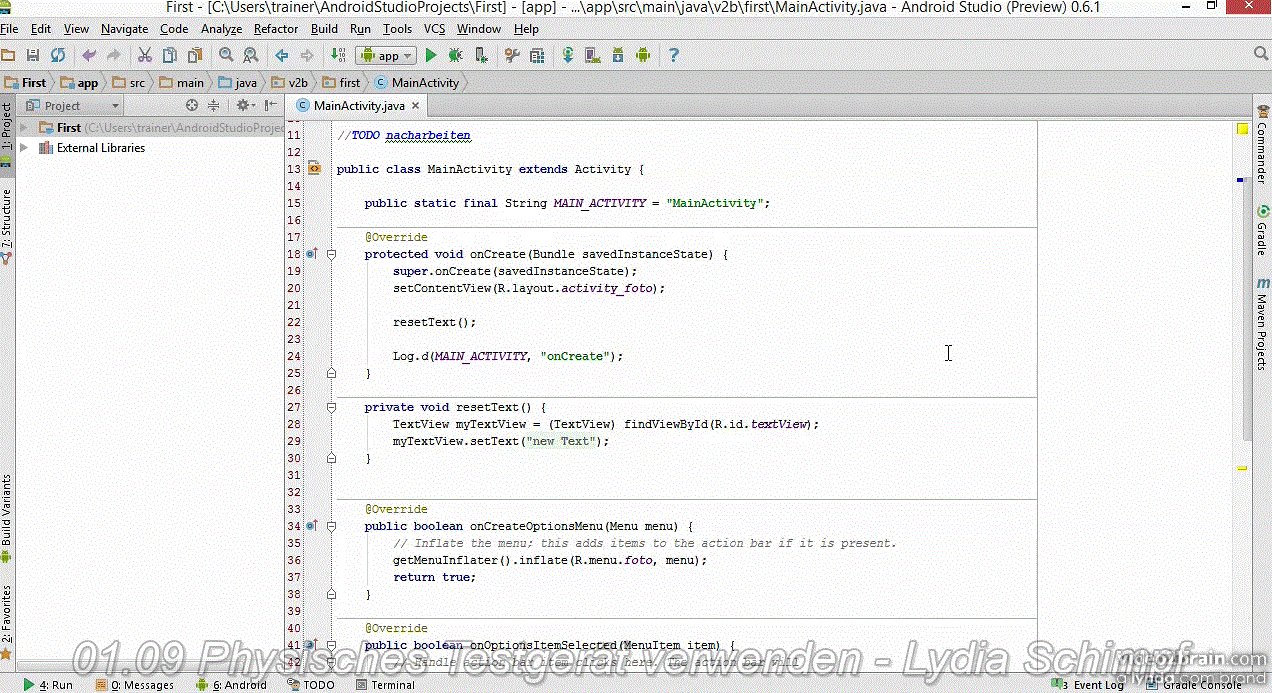The image size is (1272, 693).
Task: Open the TODO tool window
Action: click(x=311, y=685)
